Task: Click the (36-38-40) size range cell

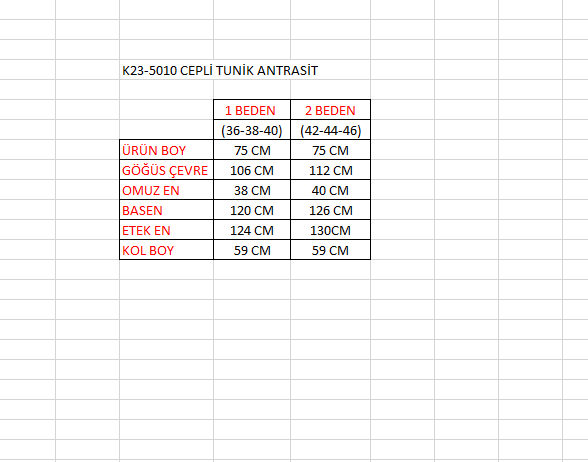Action: point(252,130)
